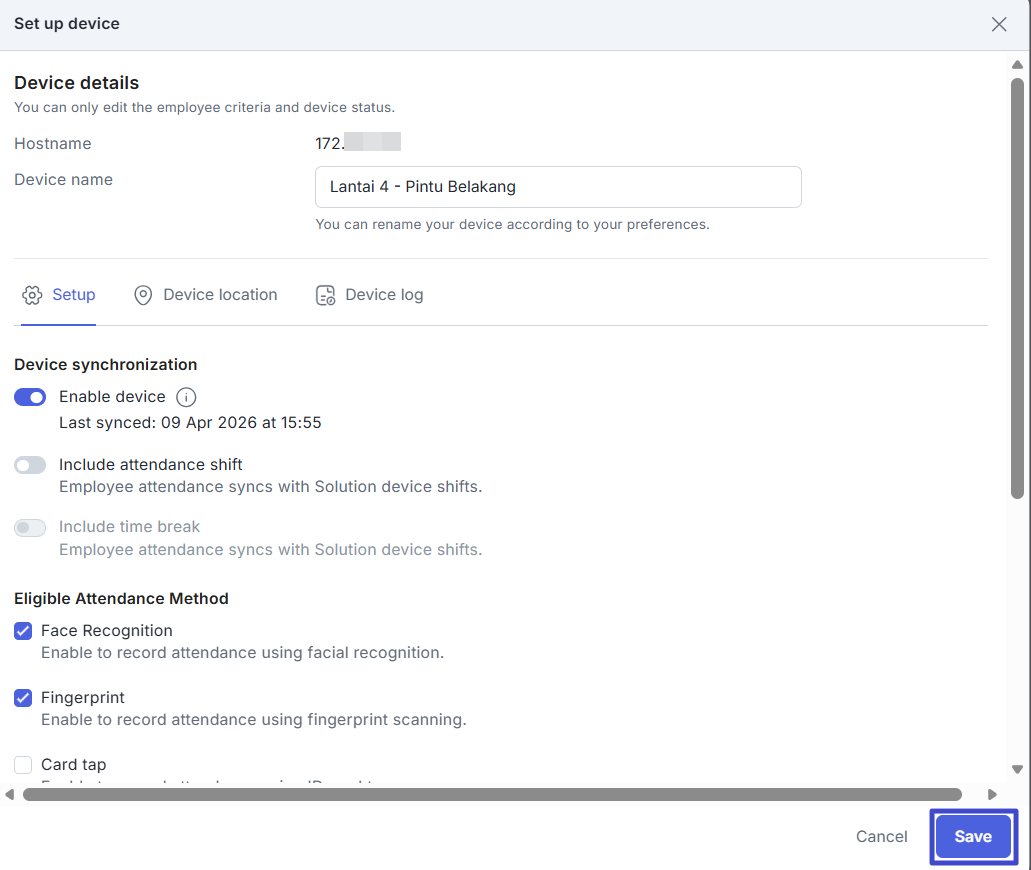Open the Device log tab

click(370, 295)
